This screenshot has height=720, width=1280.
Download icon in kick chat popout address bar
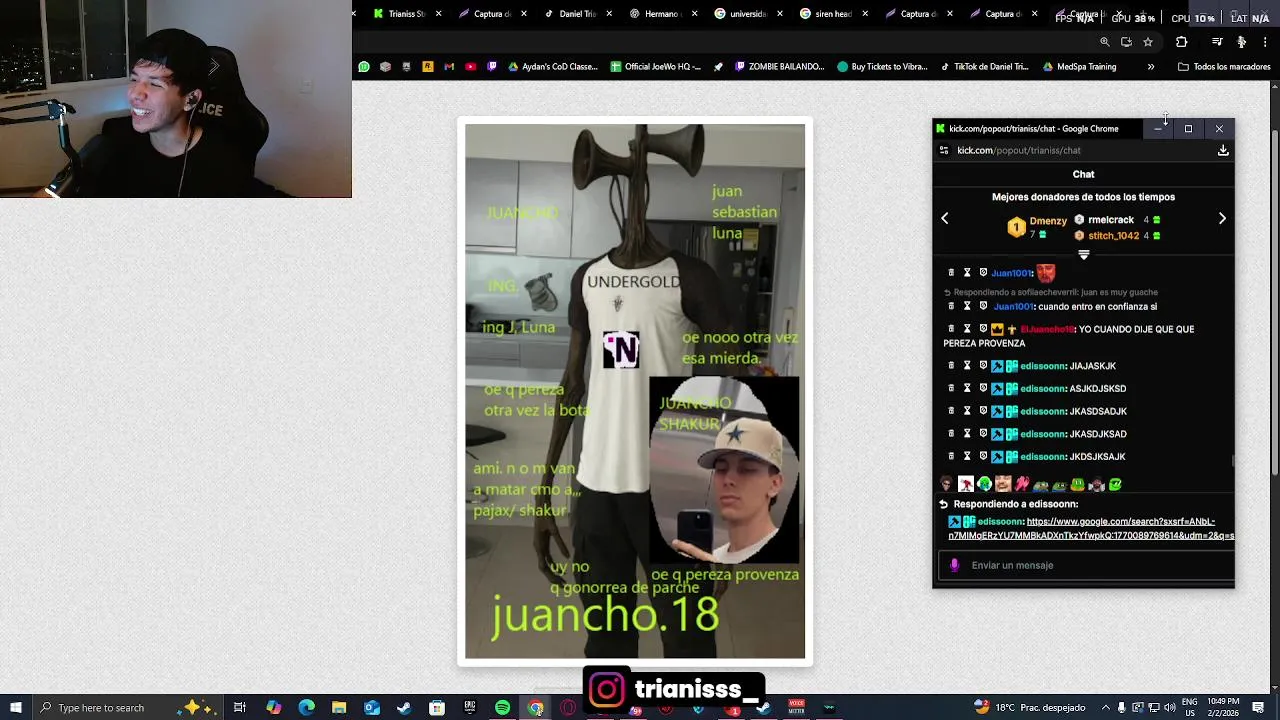[x=1223, y=151]
